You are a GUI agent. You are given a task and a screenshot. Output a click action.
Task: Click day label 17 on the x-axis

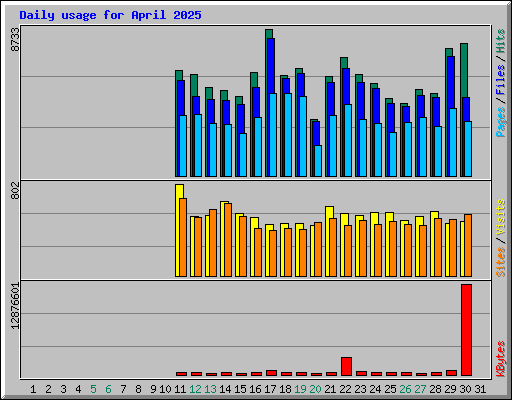tap(270, 389)
